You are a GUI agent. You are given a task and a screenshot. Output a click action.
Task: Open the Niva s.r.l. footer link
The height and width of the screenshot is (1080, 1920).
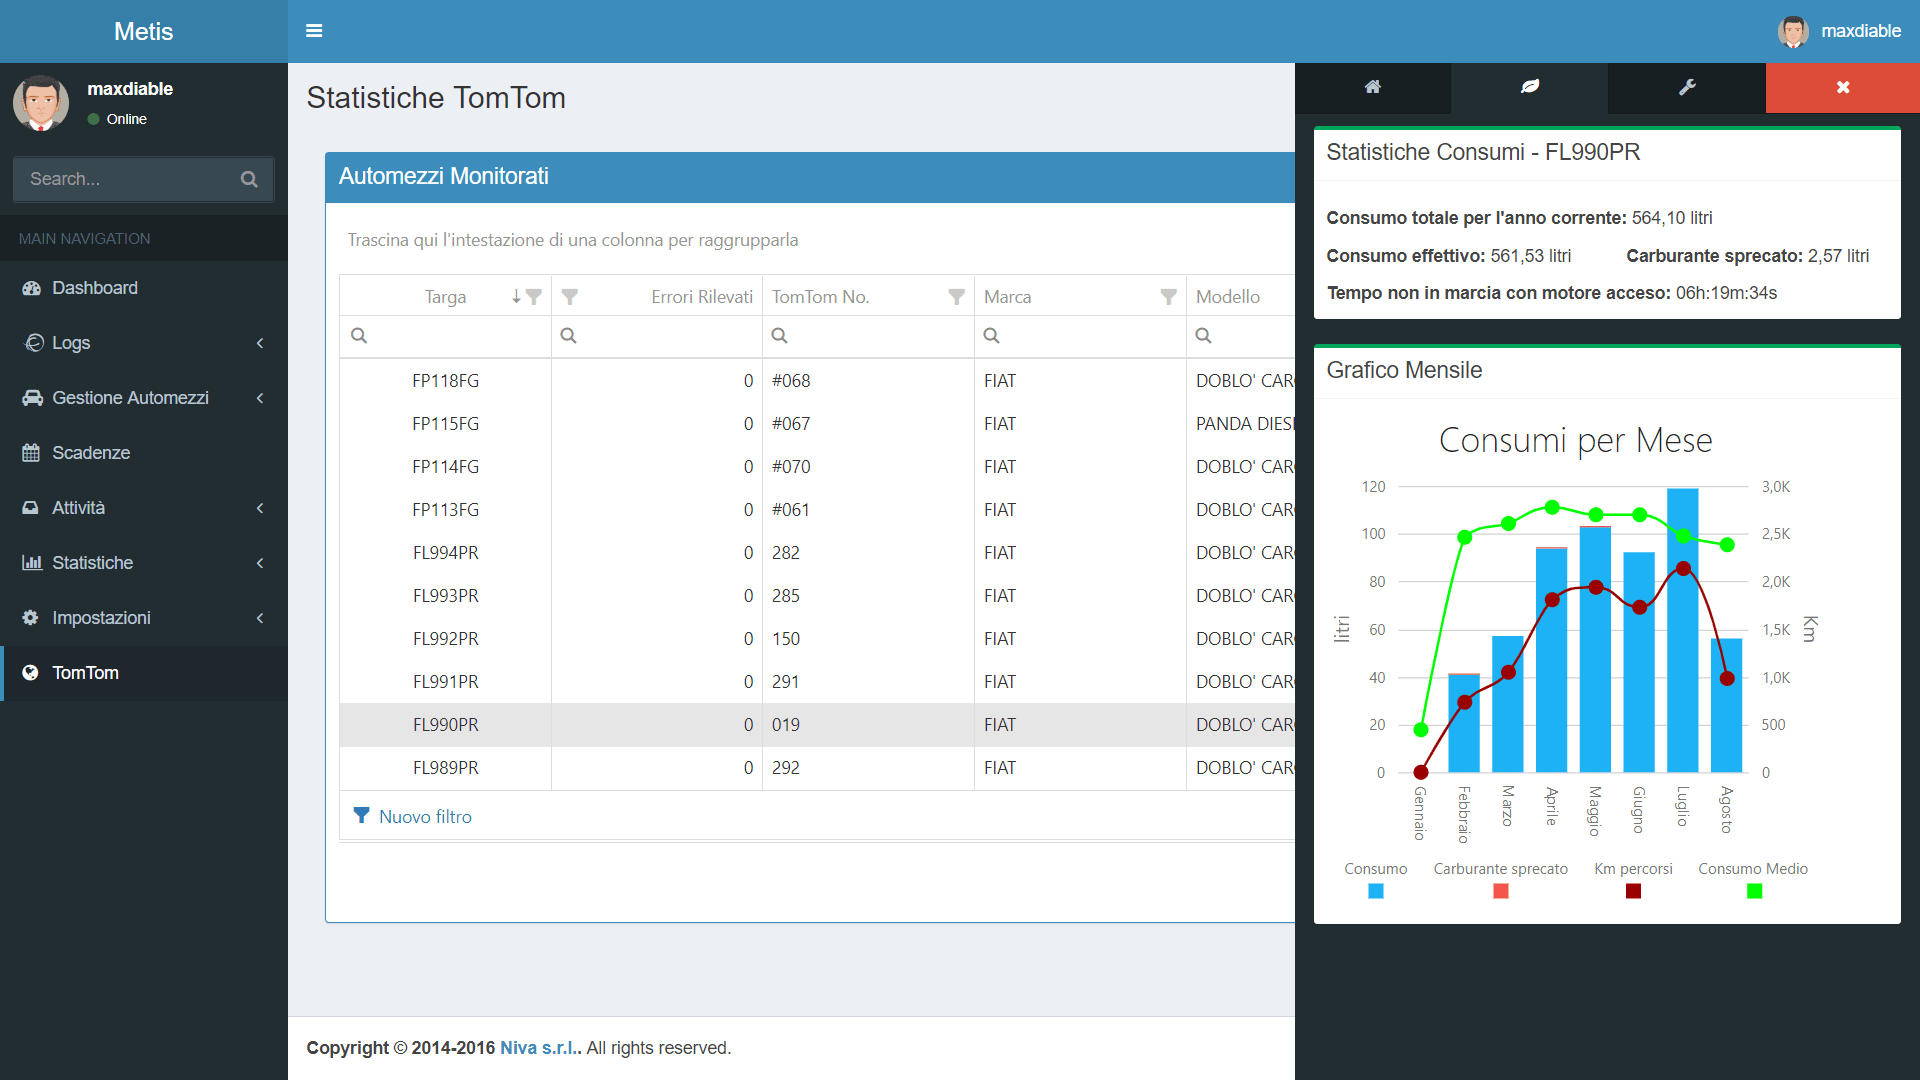tap(537, 1048)
